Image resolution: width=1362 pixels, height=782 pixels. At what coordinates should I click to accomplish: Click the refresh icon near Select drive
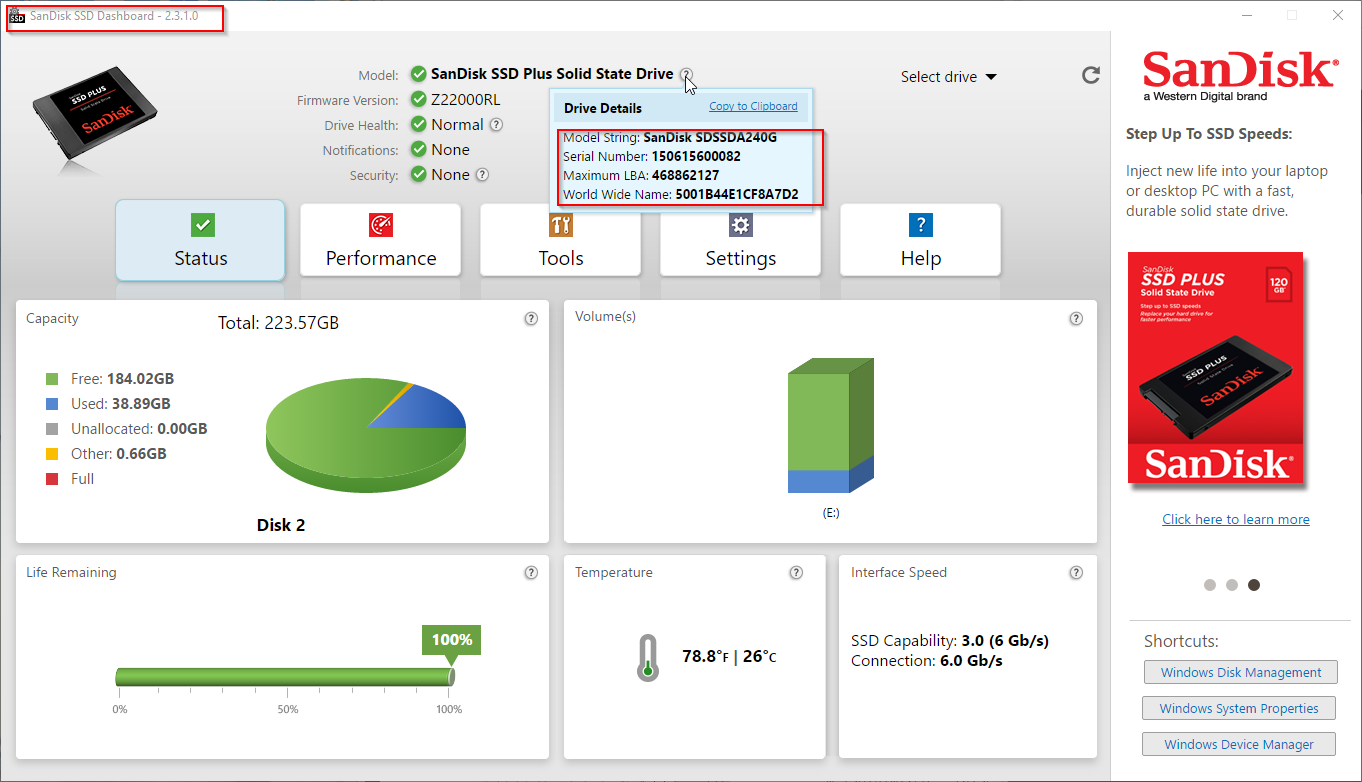coord(1091,75)
